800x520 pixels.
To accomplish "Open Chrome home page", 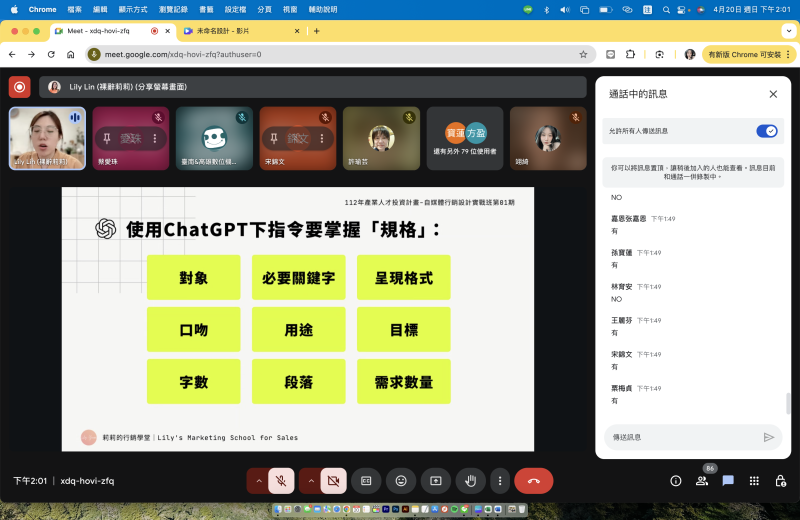I will 70,54.
